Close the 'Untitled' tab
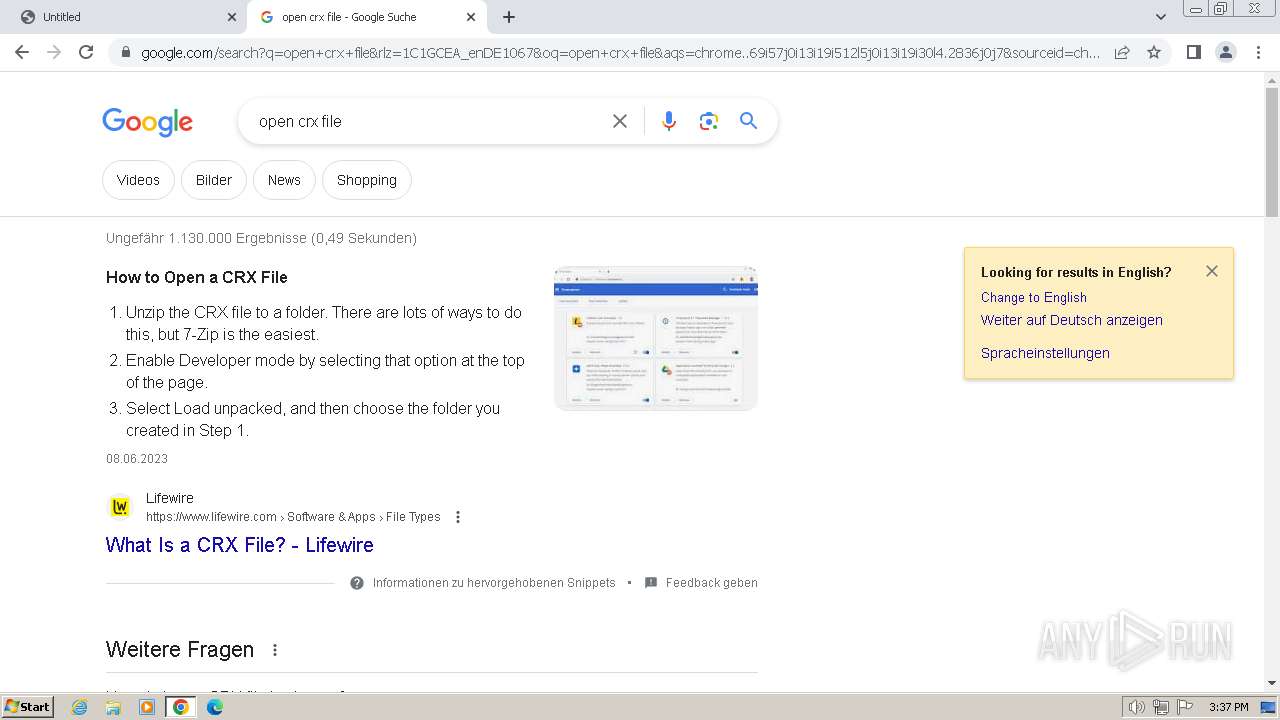Screen dimensions: 1280x720 [x=232, y=17]
